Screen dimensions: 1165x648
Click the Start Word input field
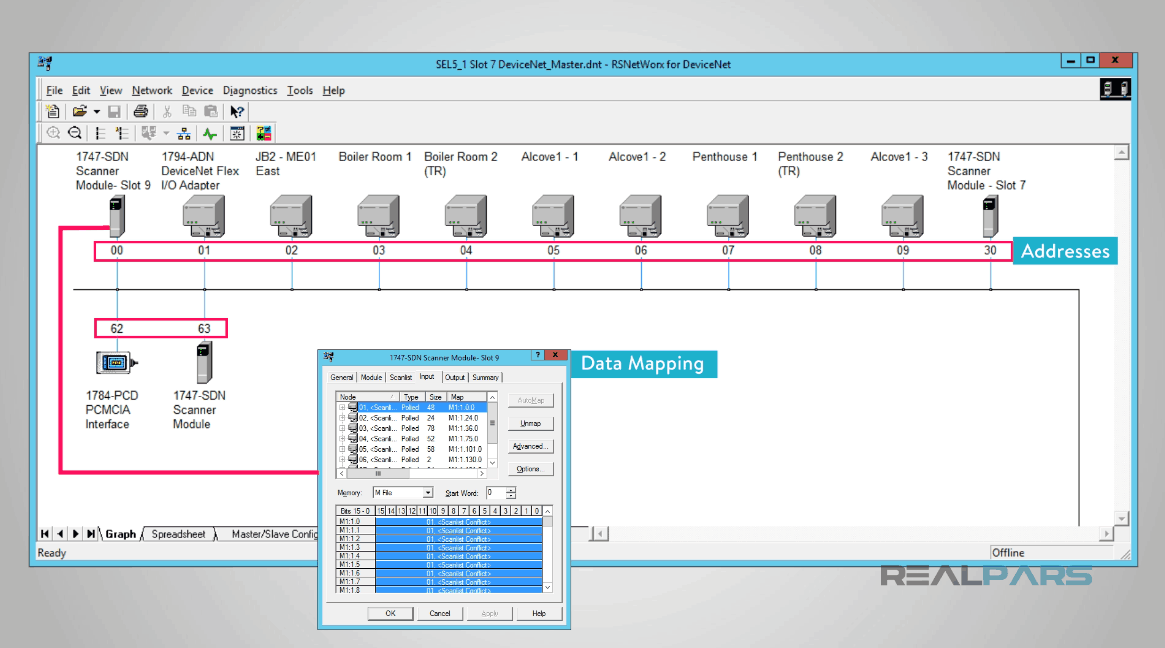pos(496,493)
